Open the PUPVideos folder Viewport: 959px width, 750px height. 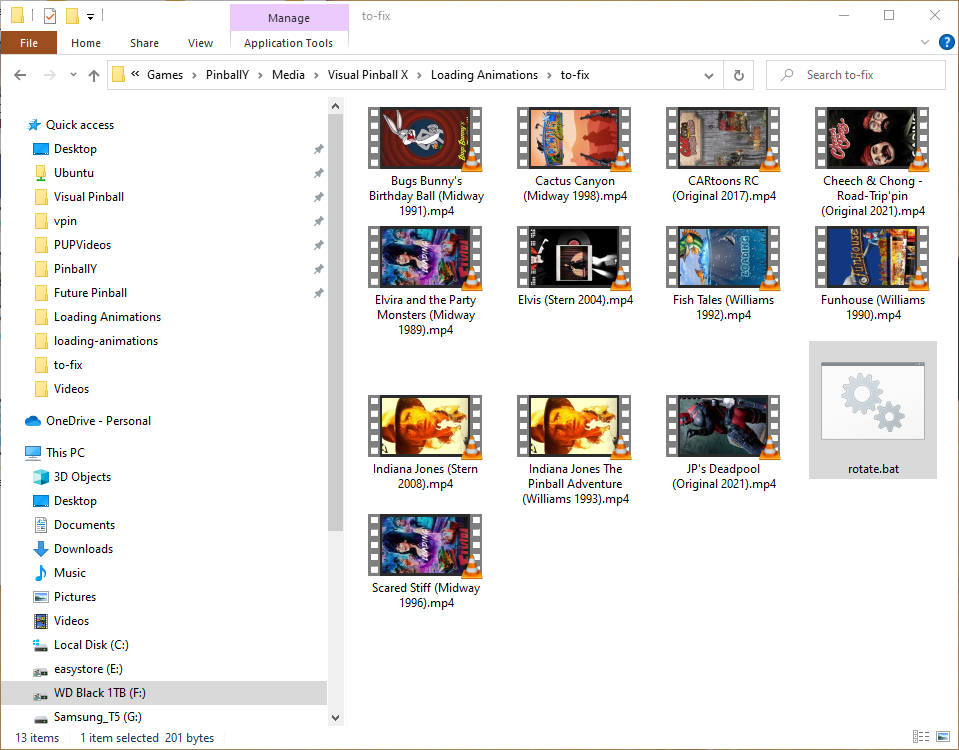83,245
